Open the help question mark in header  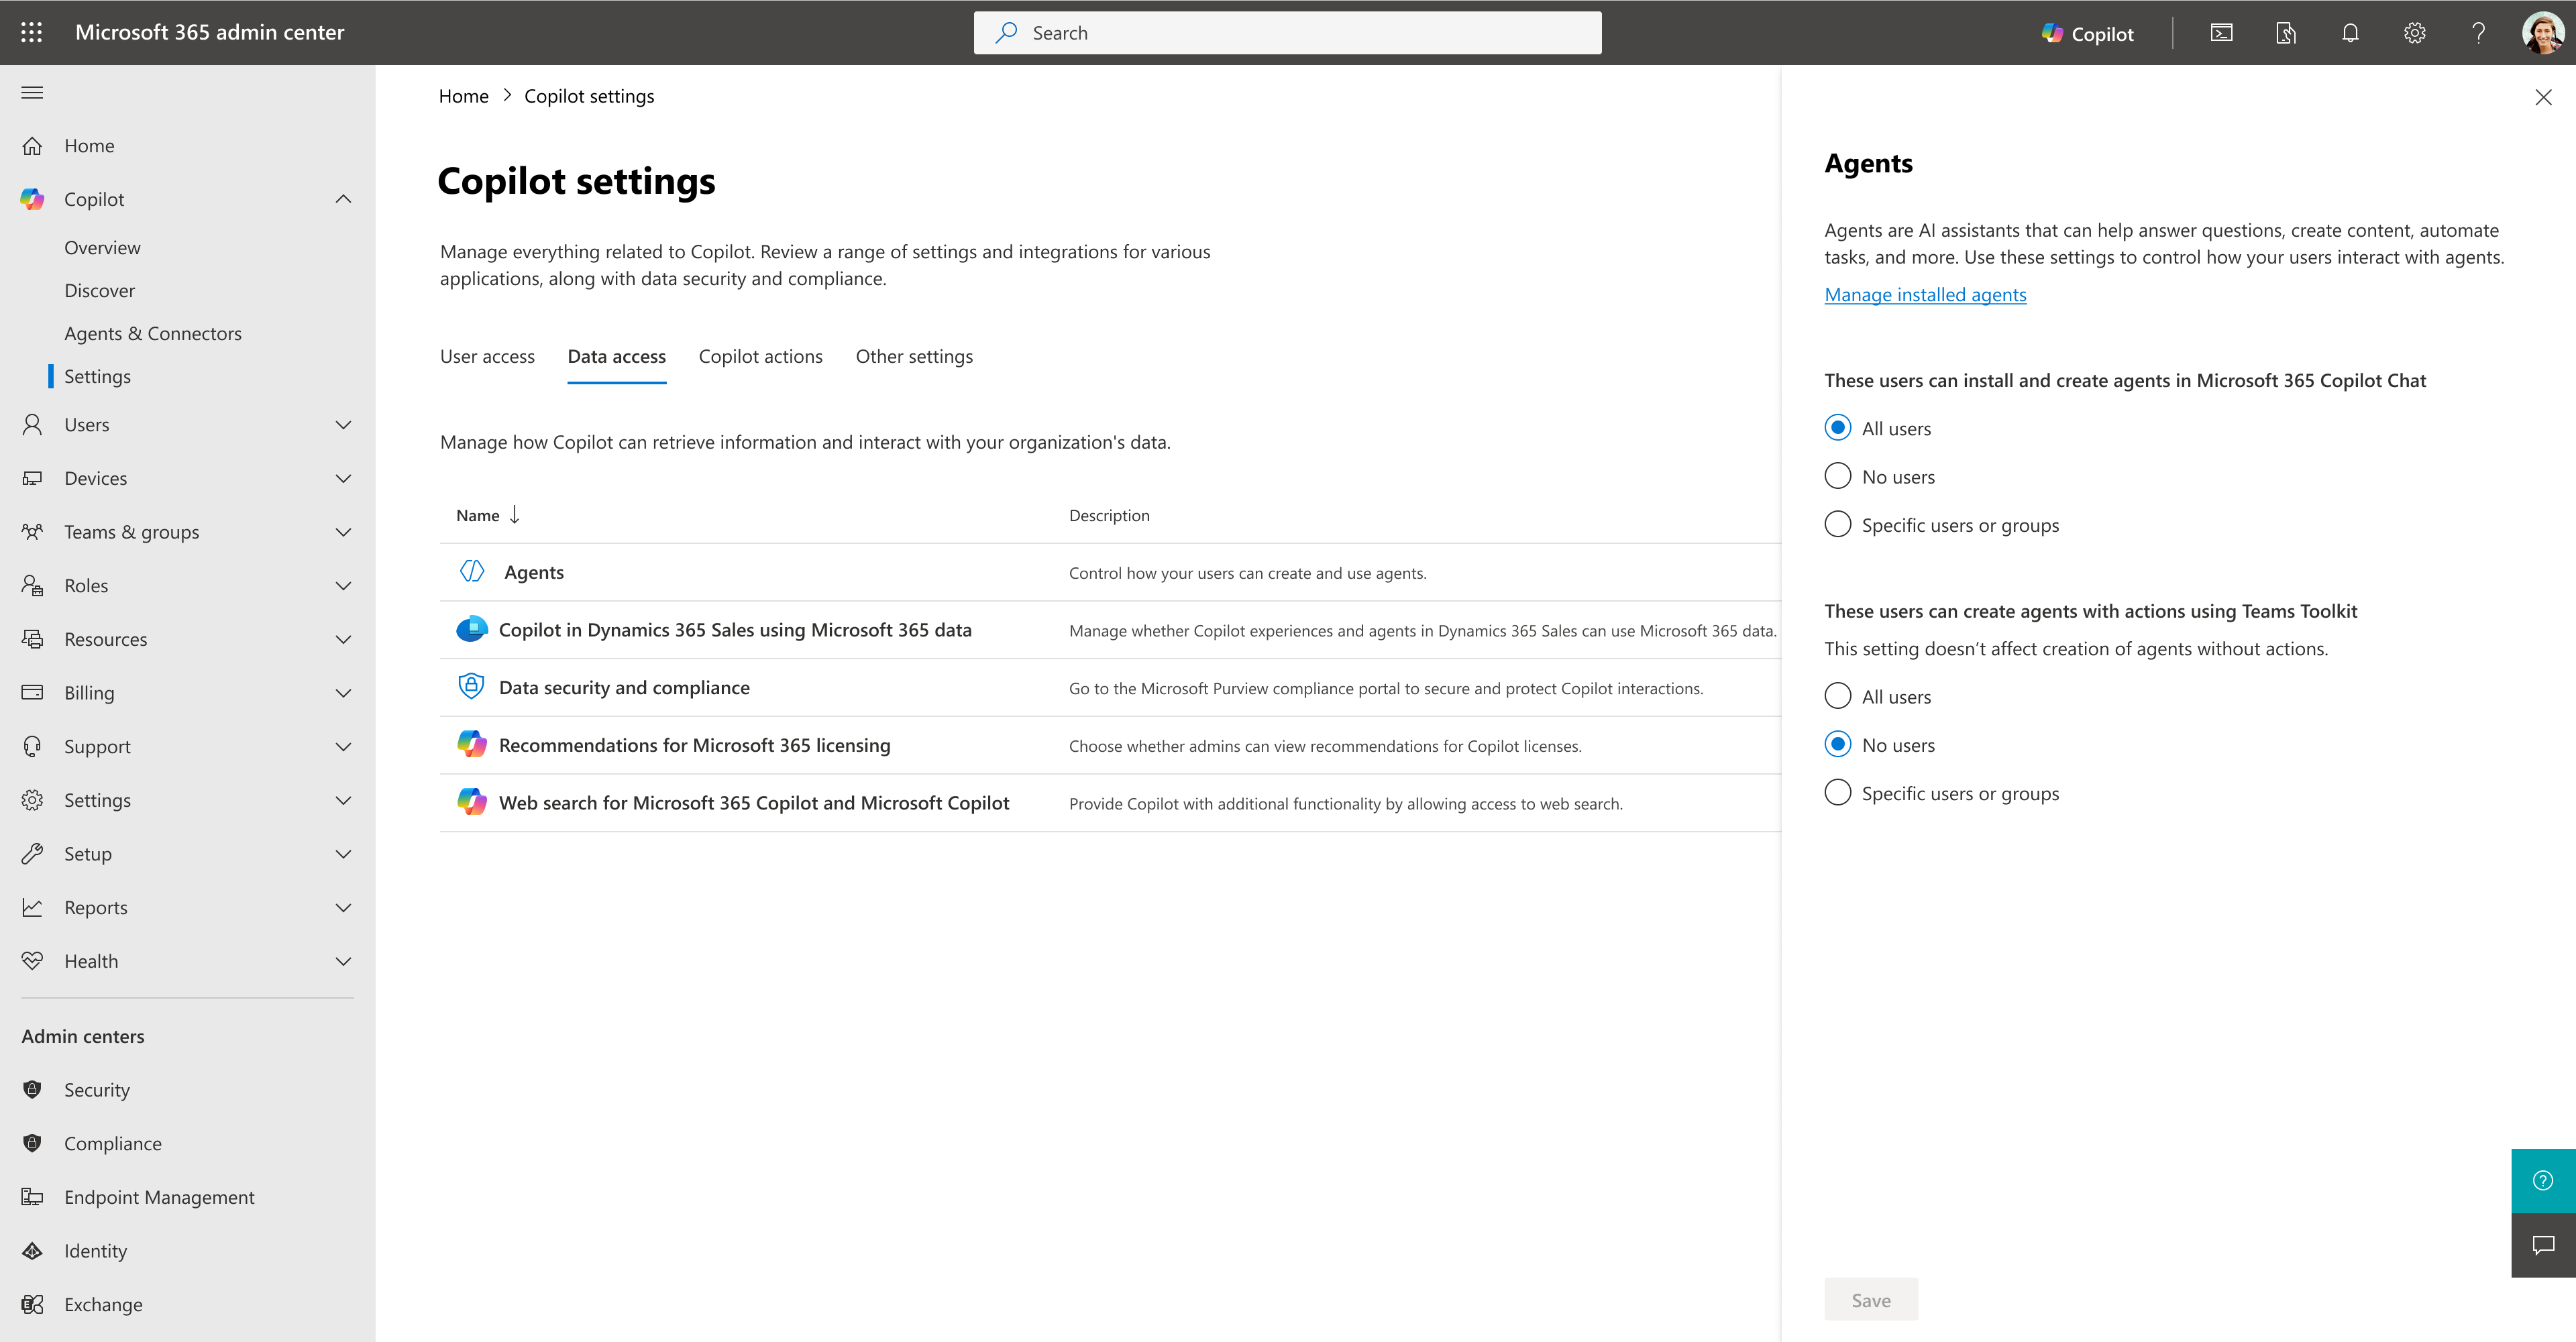click(x=2479, y=33)
